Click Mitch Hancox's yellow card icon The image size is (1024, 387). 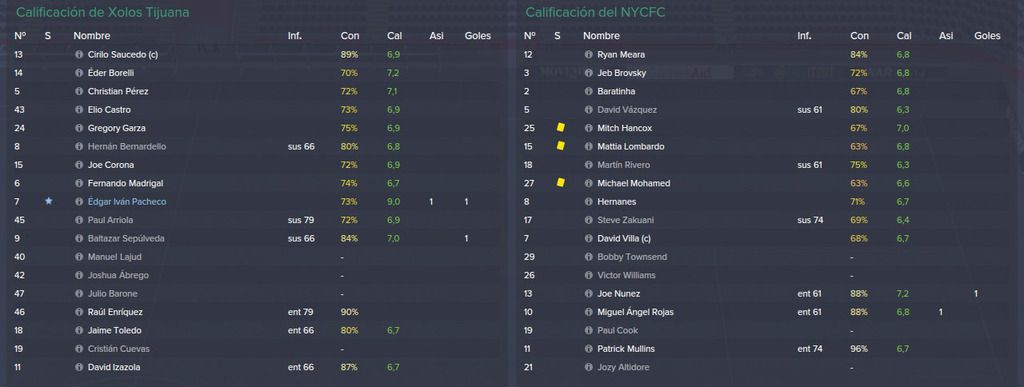coord(560,128)
